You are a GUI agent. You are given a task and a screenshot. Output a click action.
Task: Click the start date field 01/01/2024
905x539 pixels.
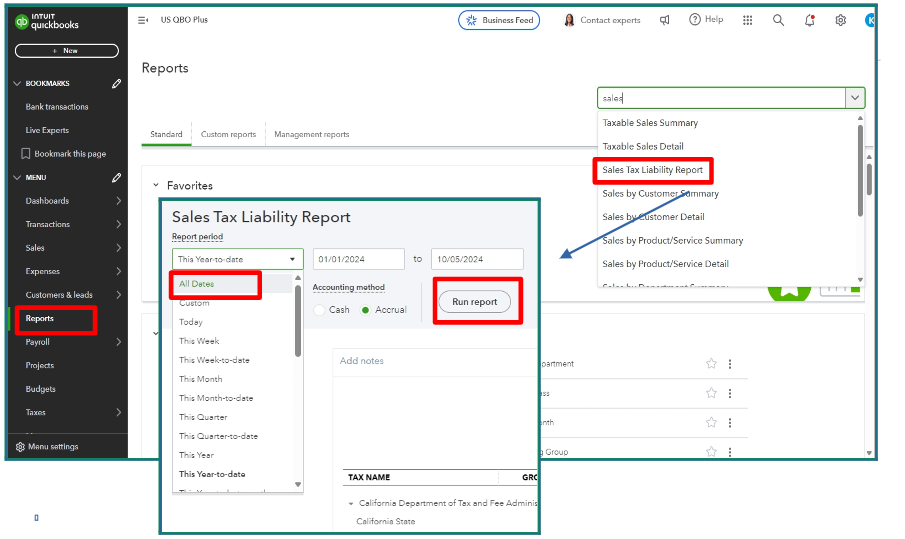[x=358, y=259]
